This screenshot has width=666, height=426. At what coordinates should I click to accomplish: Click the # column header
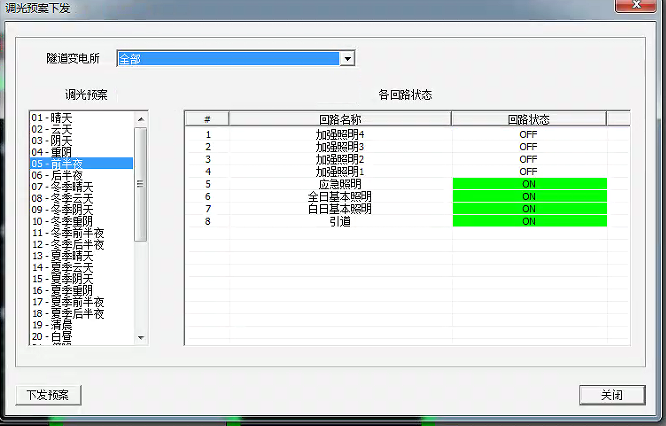207,119
